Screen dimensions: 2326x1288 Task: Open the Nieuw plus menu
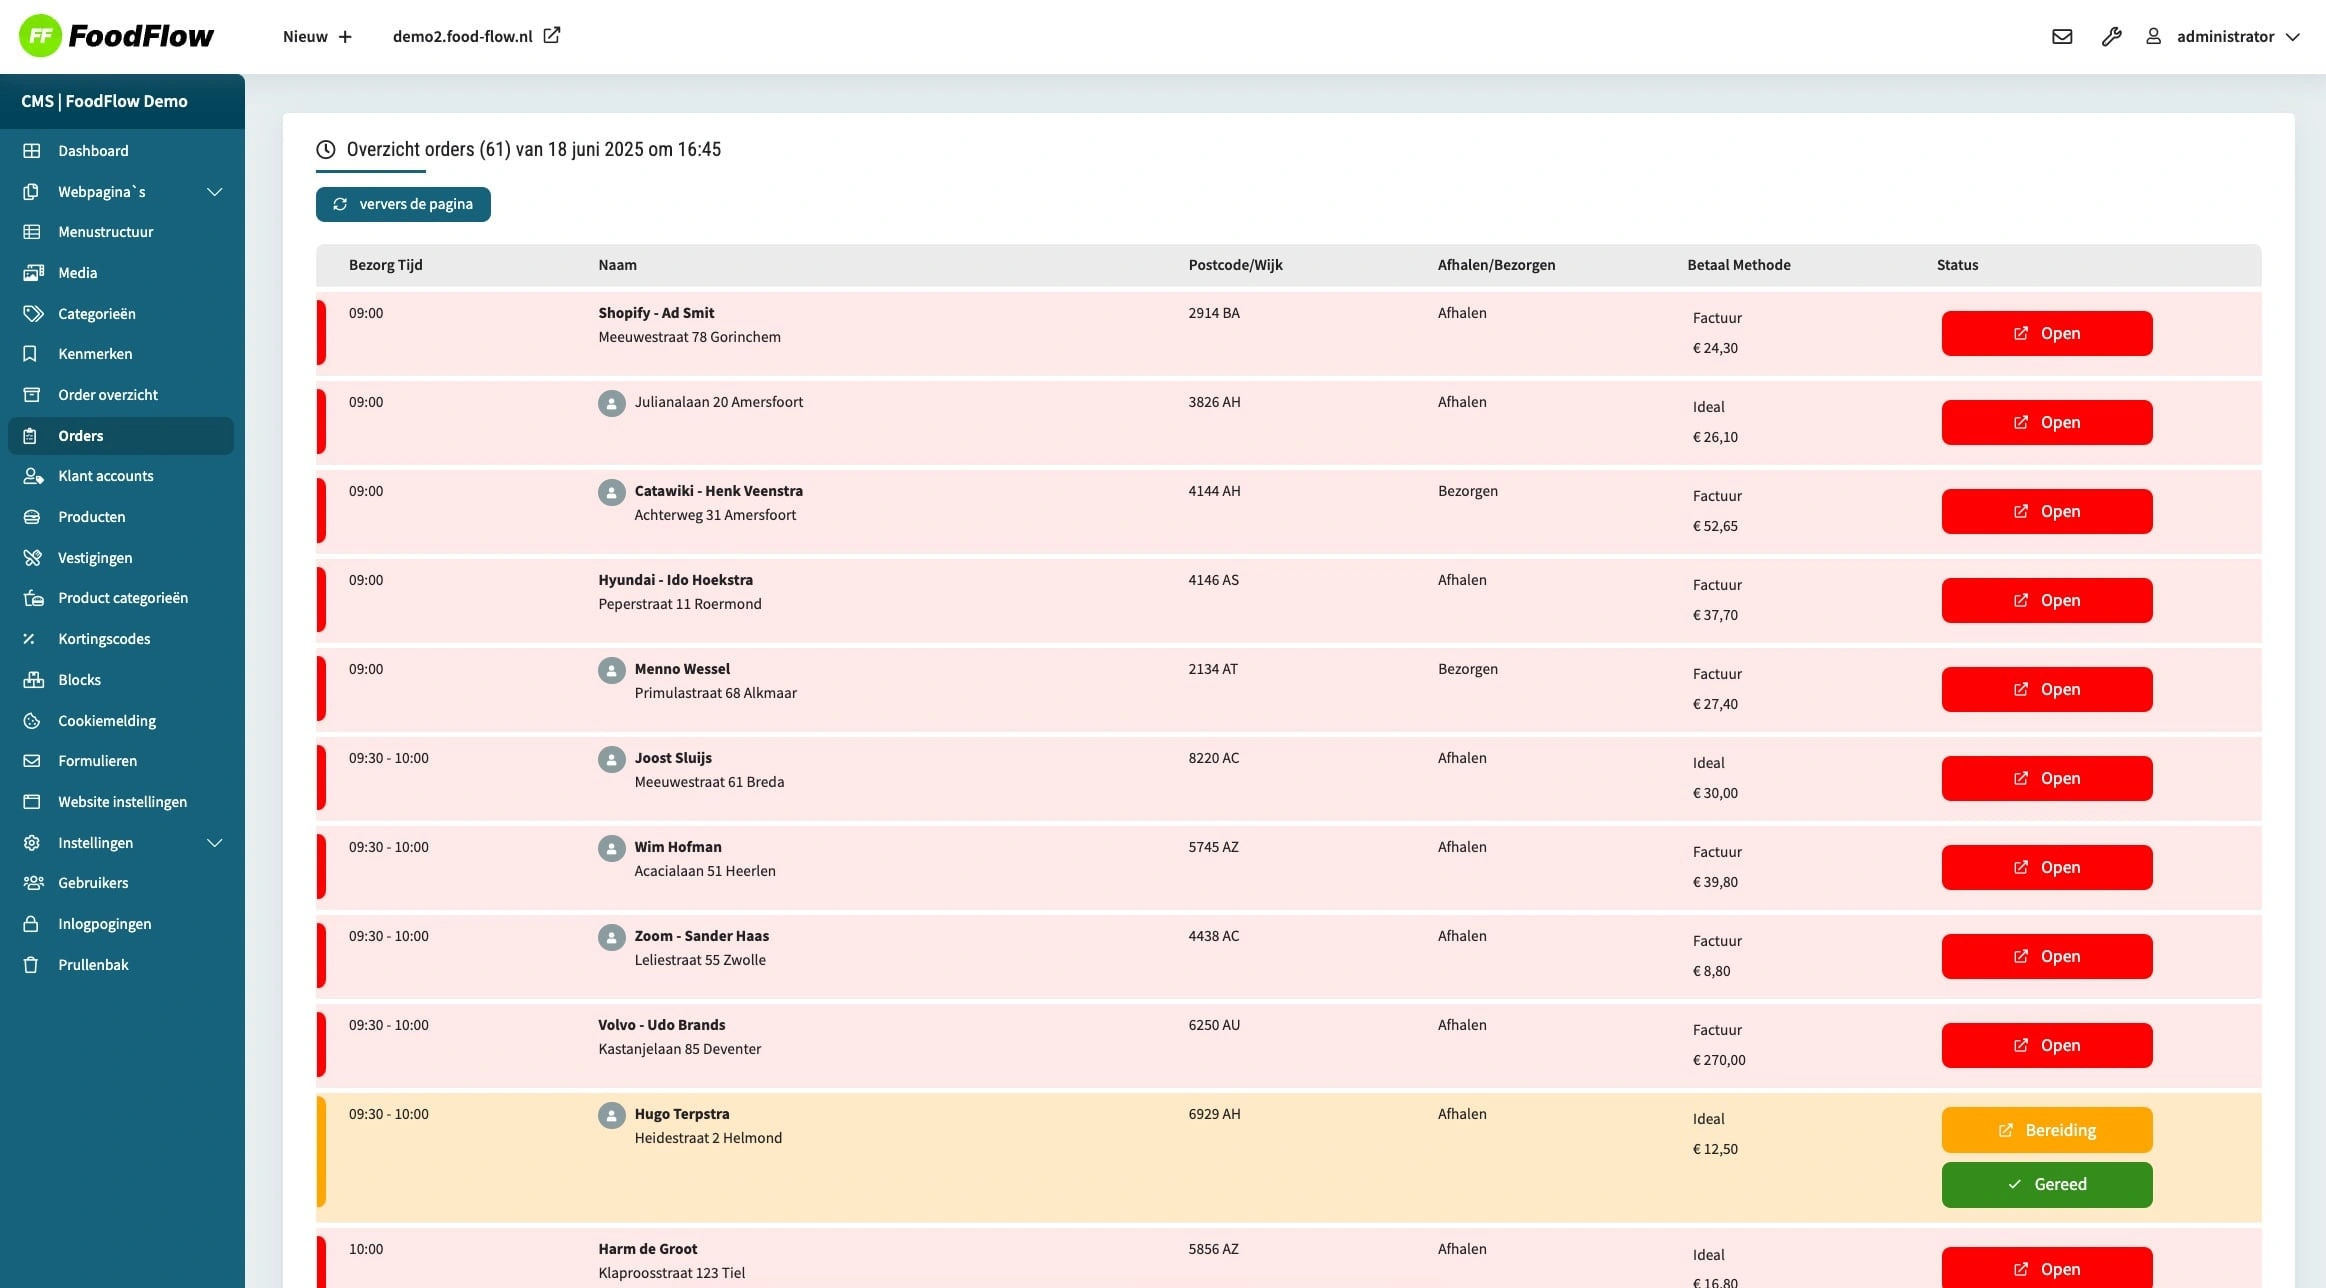(x=317, y=37)
